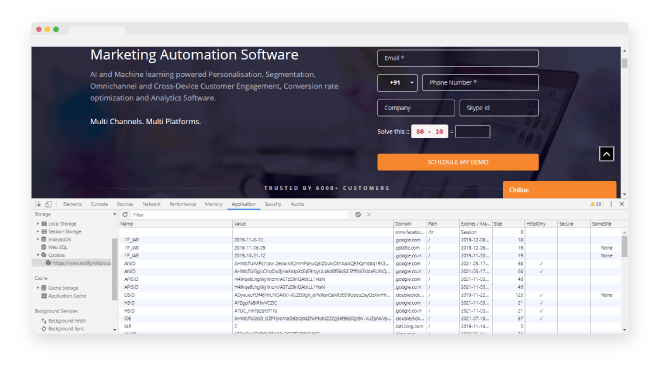Click the cookies table scrollbar thumb

(x=625, y=246)
